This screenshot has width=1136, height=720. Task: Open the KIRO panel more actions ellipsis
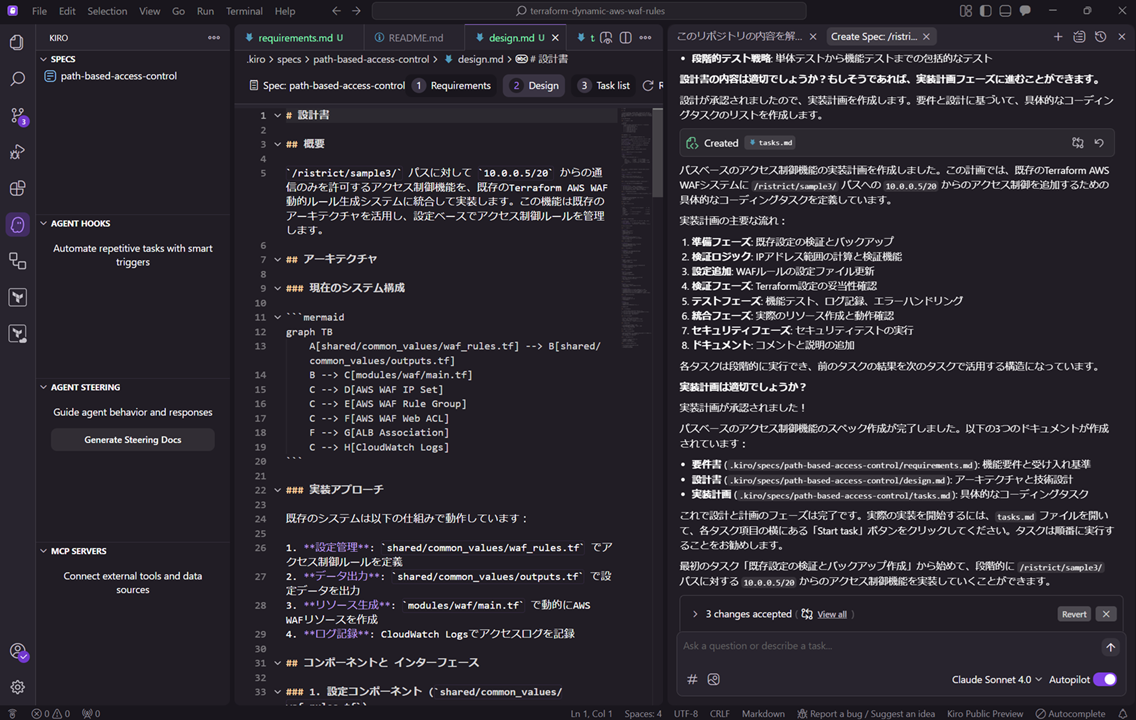pyautogui.click(x=214, y=38)
